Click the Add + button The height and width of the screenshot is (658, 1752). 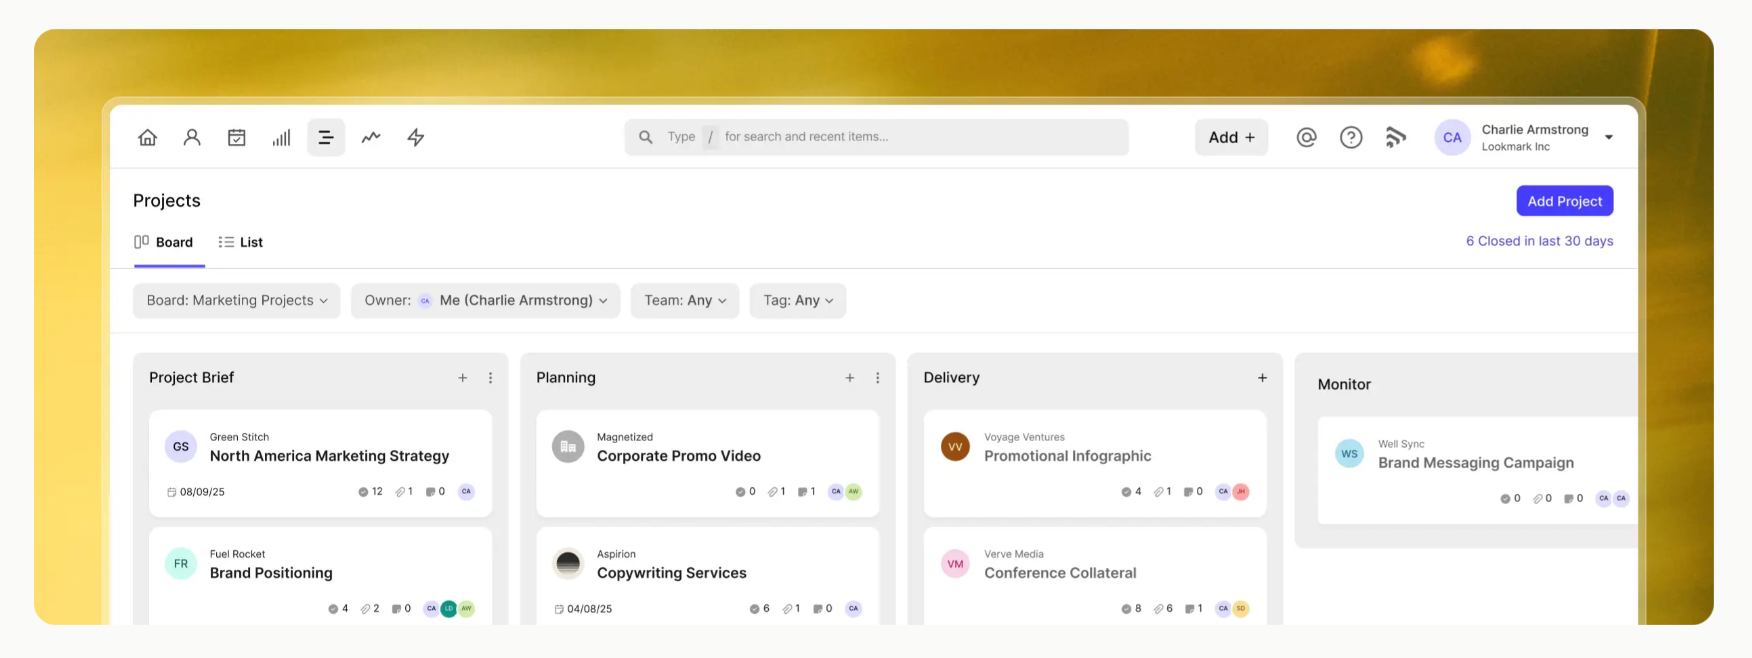(1231, 137)
